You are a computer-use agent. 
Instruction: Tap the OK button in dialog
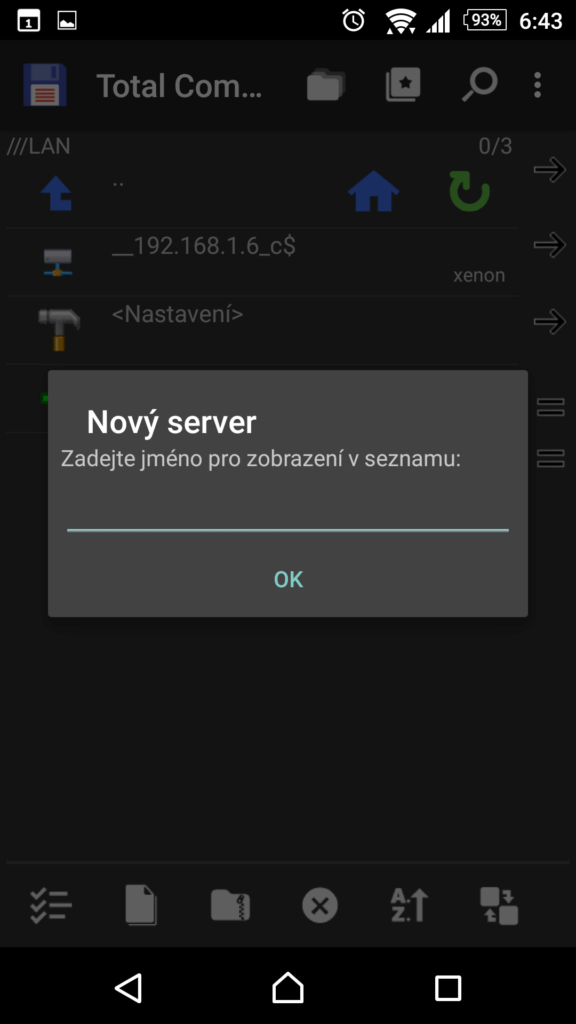pyautogui.click(x=288, y=579)
